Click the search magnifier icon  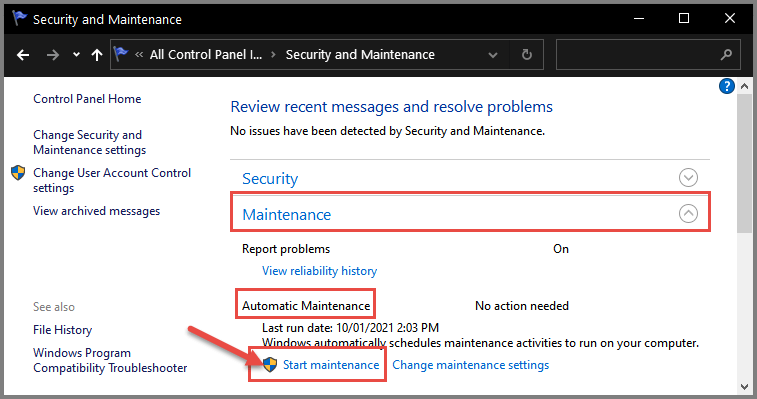tap(726, 55)
